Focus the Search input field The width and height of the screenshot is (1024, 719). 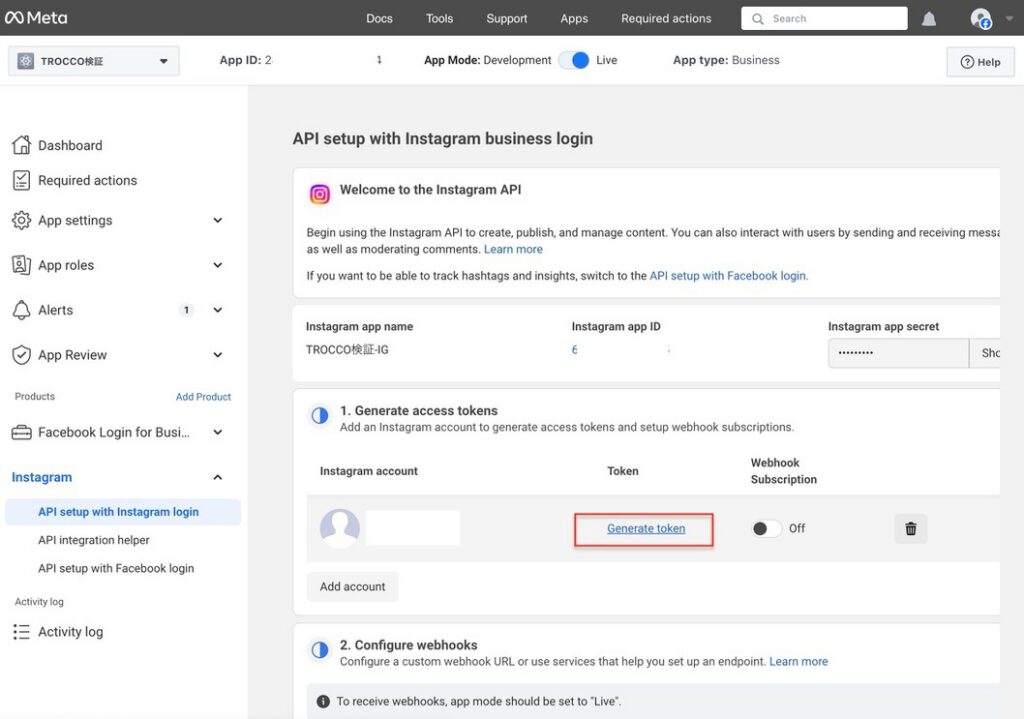830,19
